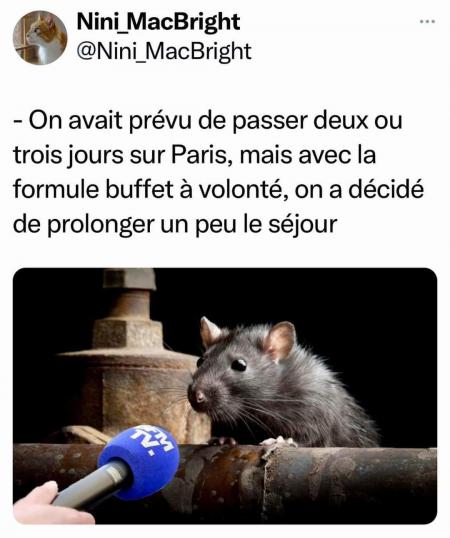Open the three-dot more options menu
The image size is (450, 538).
(x=427, y=22)
